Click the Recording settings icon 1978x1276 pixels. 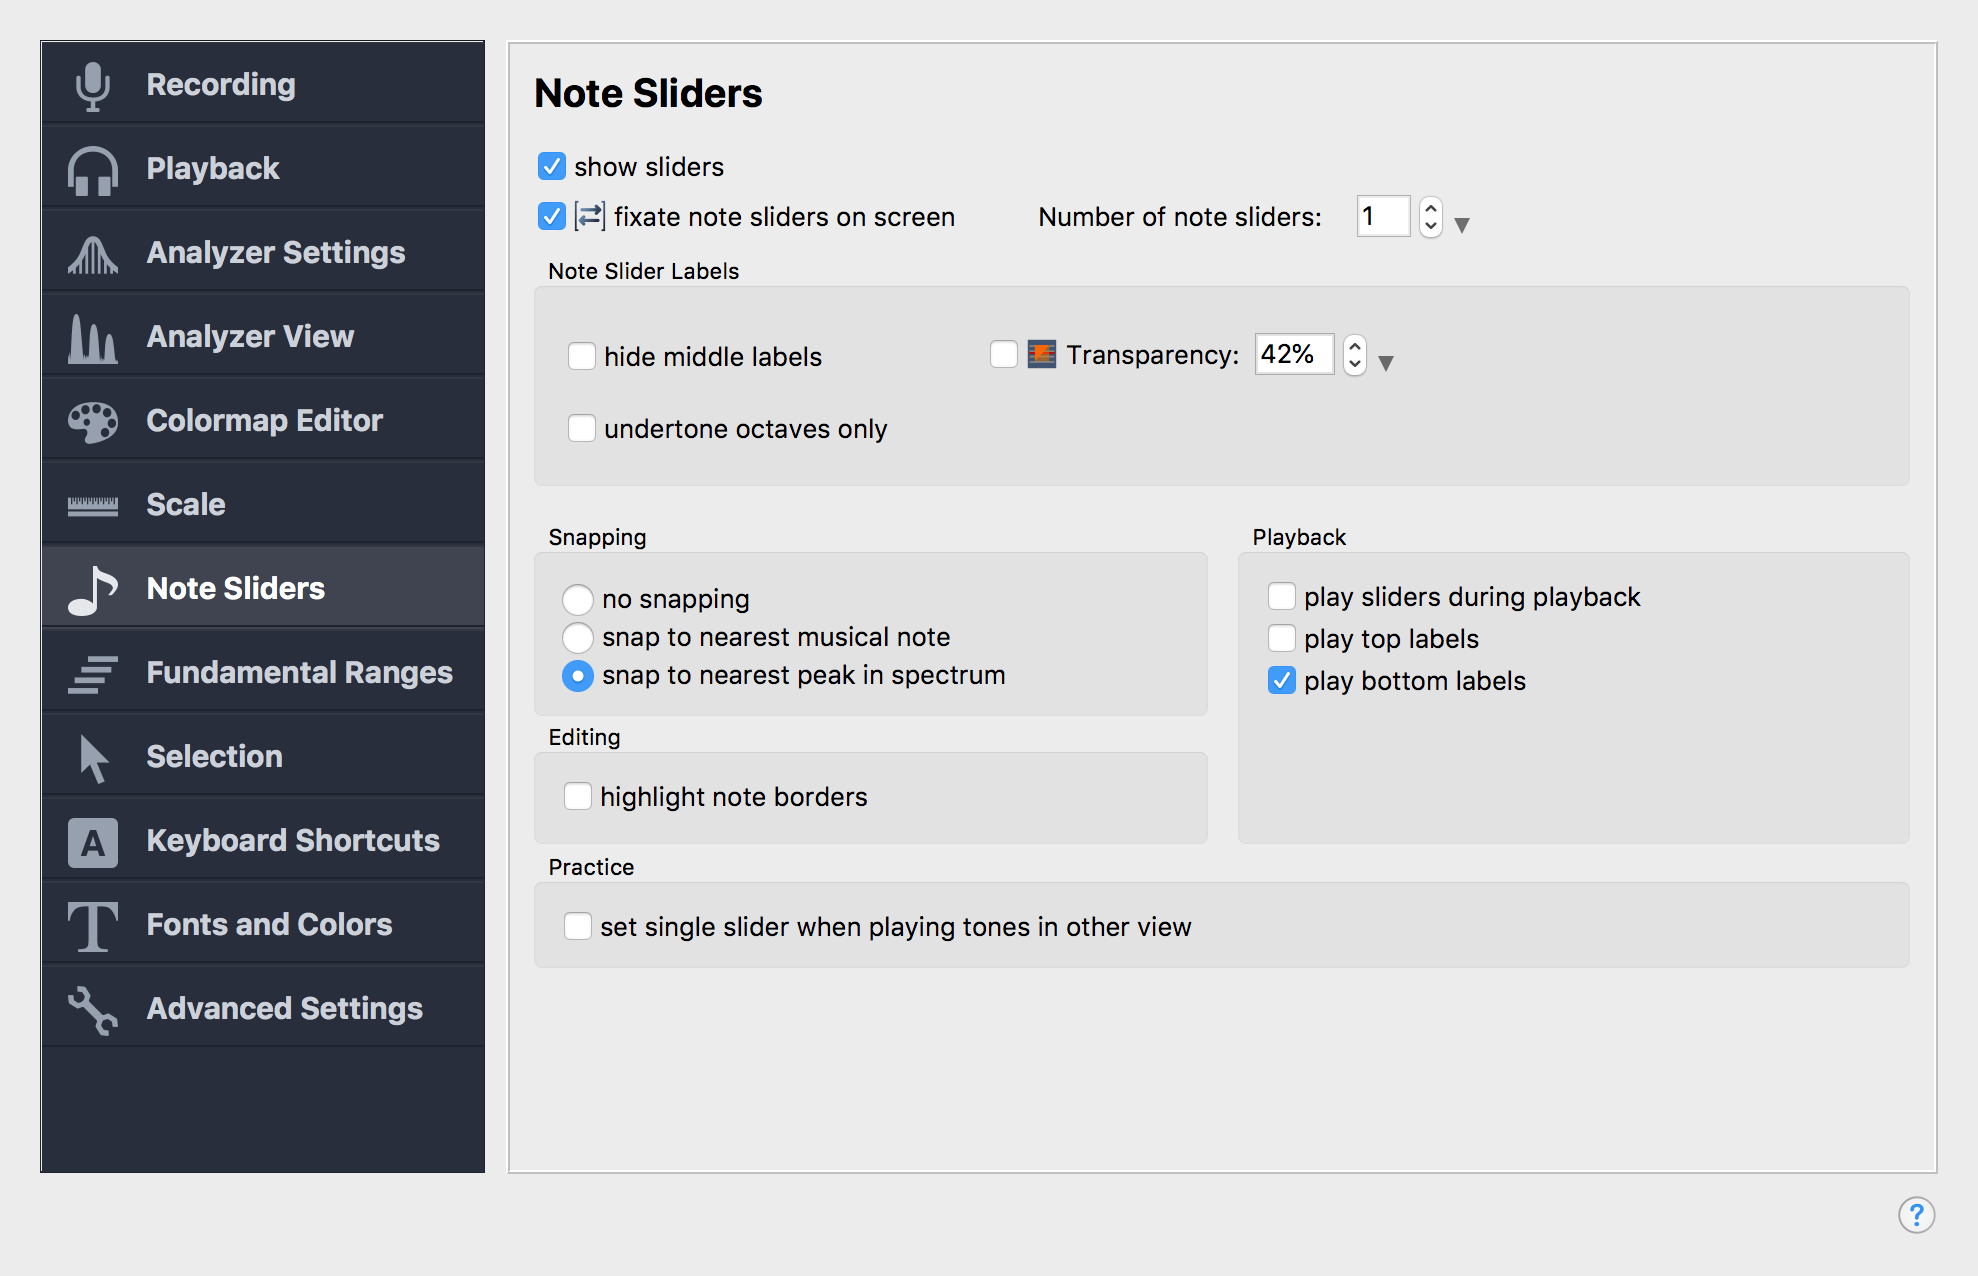89,81
